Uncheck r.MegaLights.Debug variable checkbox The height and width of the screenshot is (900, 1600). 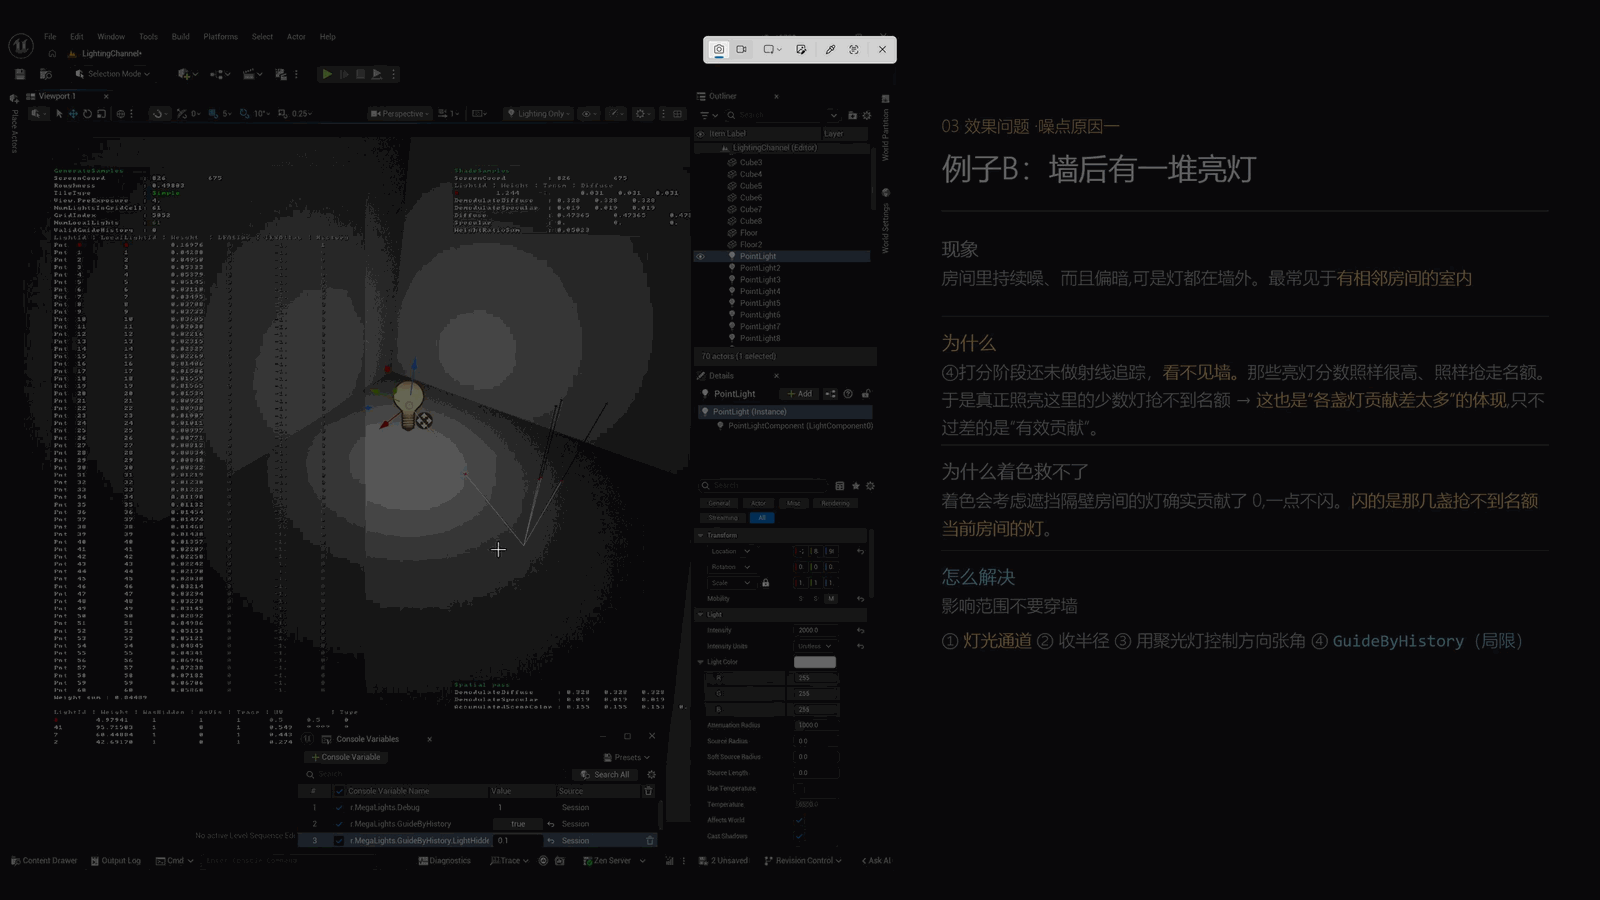coord(339,807)
